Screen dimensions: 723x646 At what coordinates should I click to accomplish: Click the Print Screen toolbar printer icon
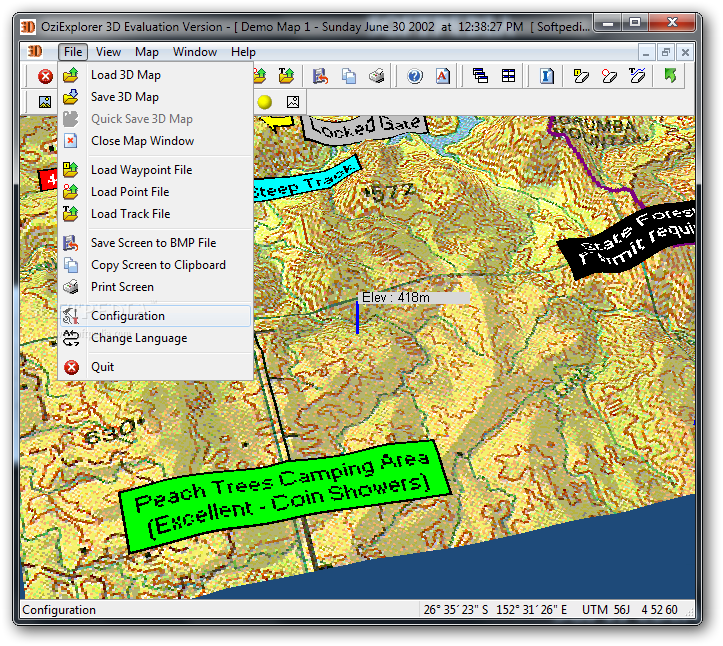(x=377, y=76)
